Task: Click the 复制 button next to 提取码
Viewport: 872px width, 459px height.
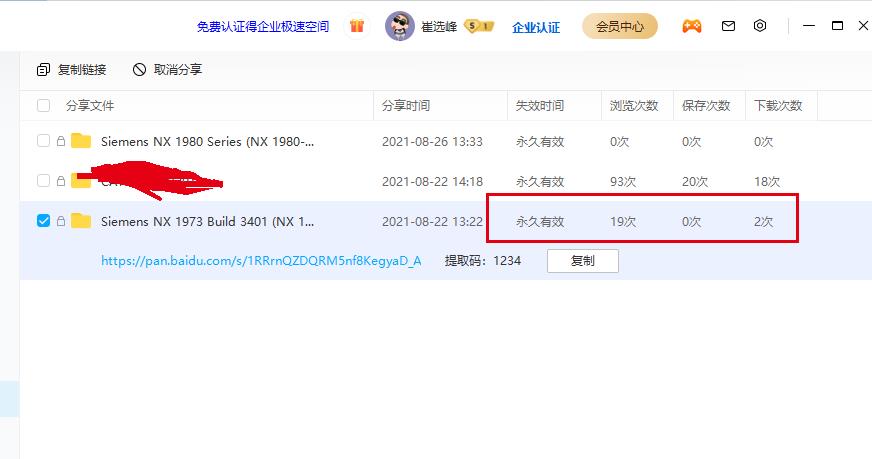Action: point(583,261)
